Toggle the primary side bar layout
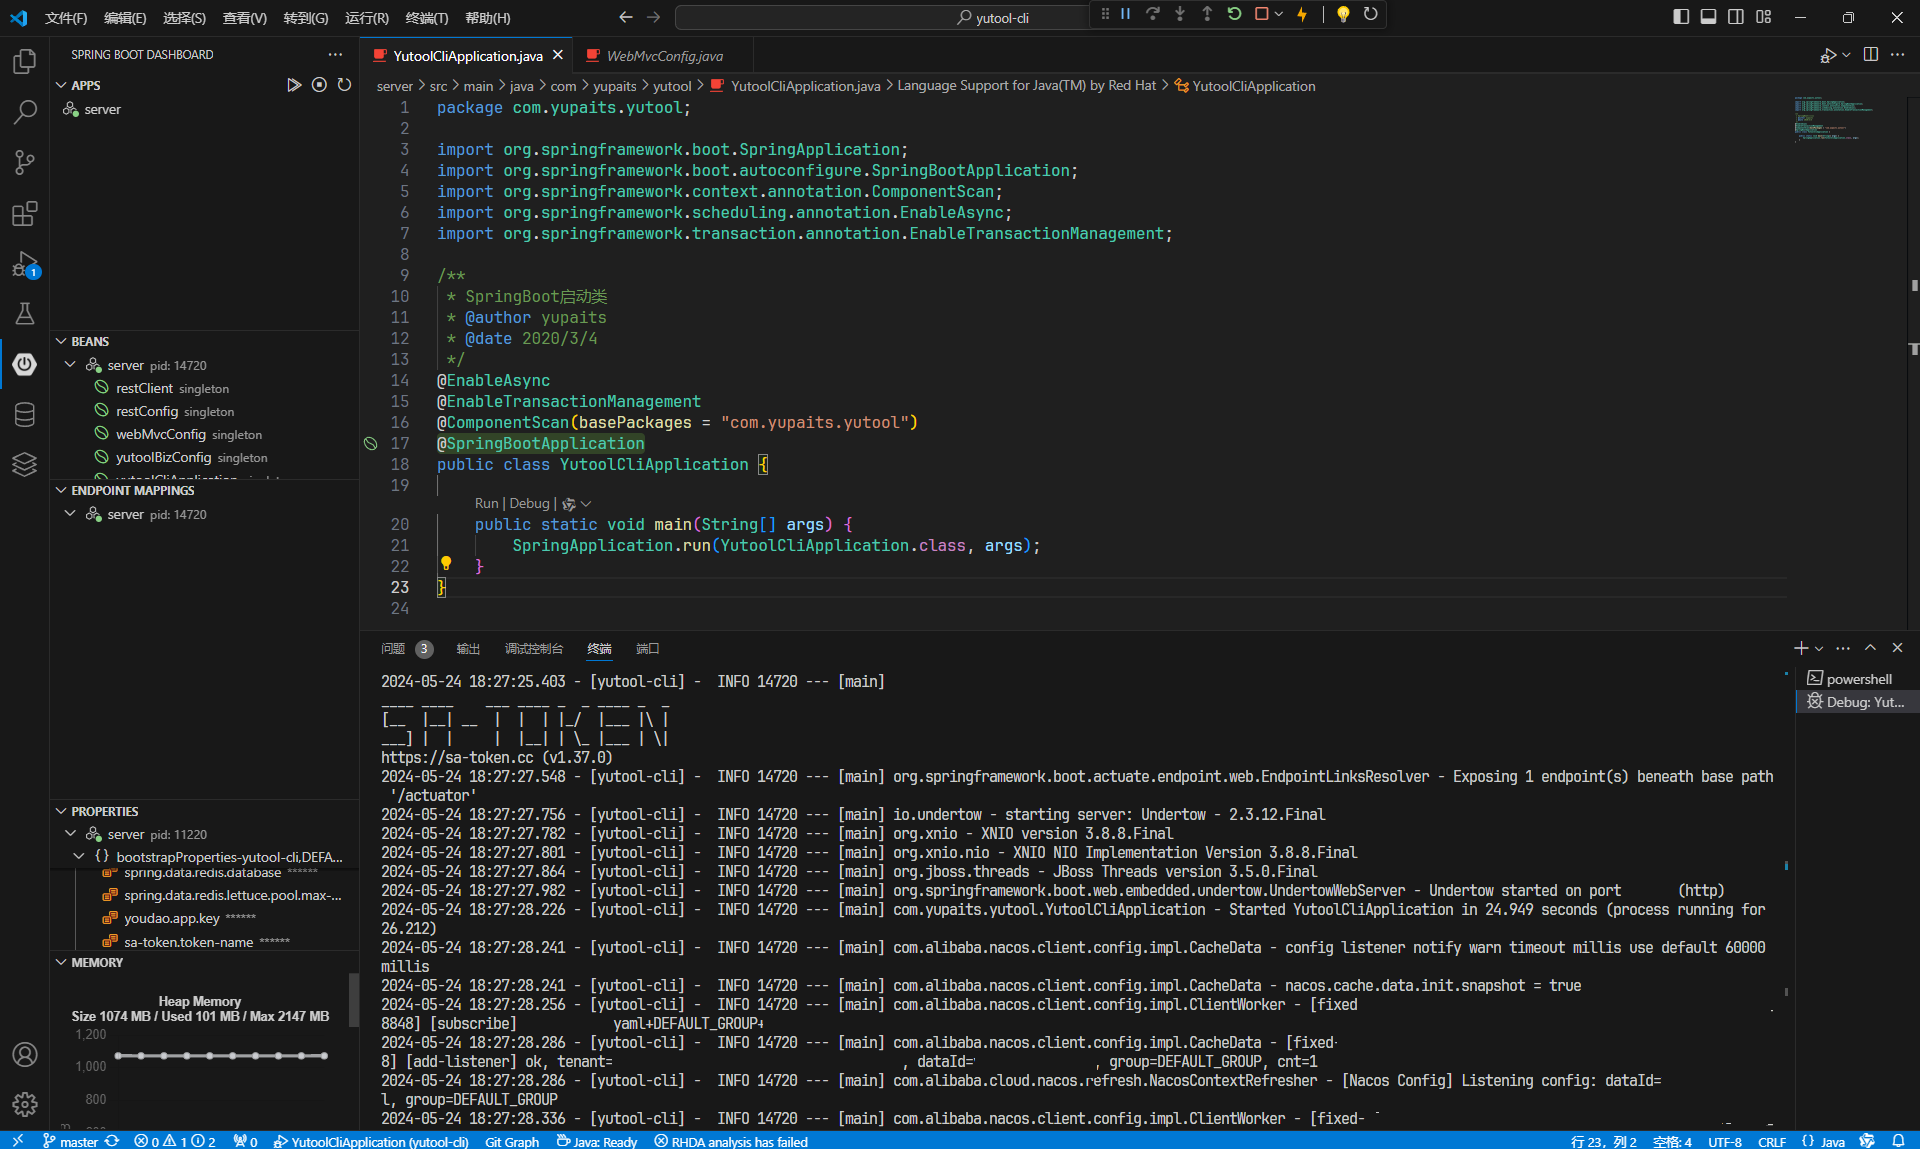Viewport: 1920px width, 1149px height. click(1681, 17)
